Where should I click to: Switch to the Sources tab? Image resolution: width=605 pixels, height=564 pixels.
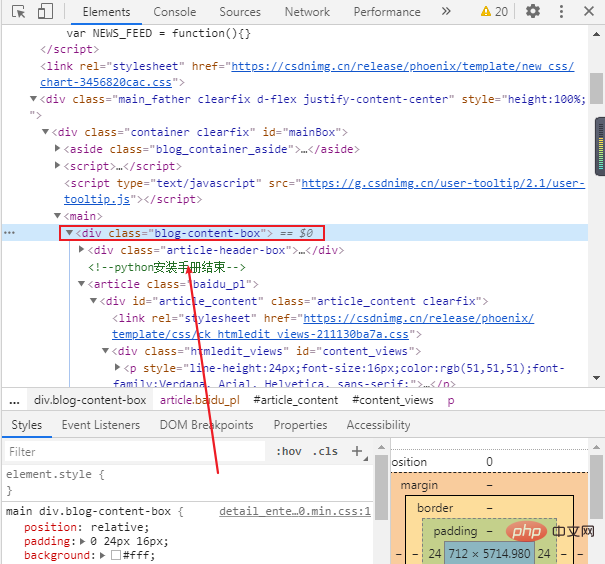tap(240, 12)
